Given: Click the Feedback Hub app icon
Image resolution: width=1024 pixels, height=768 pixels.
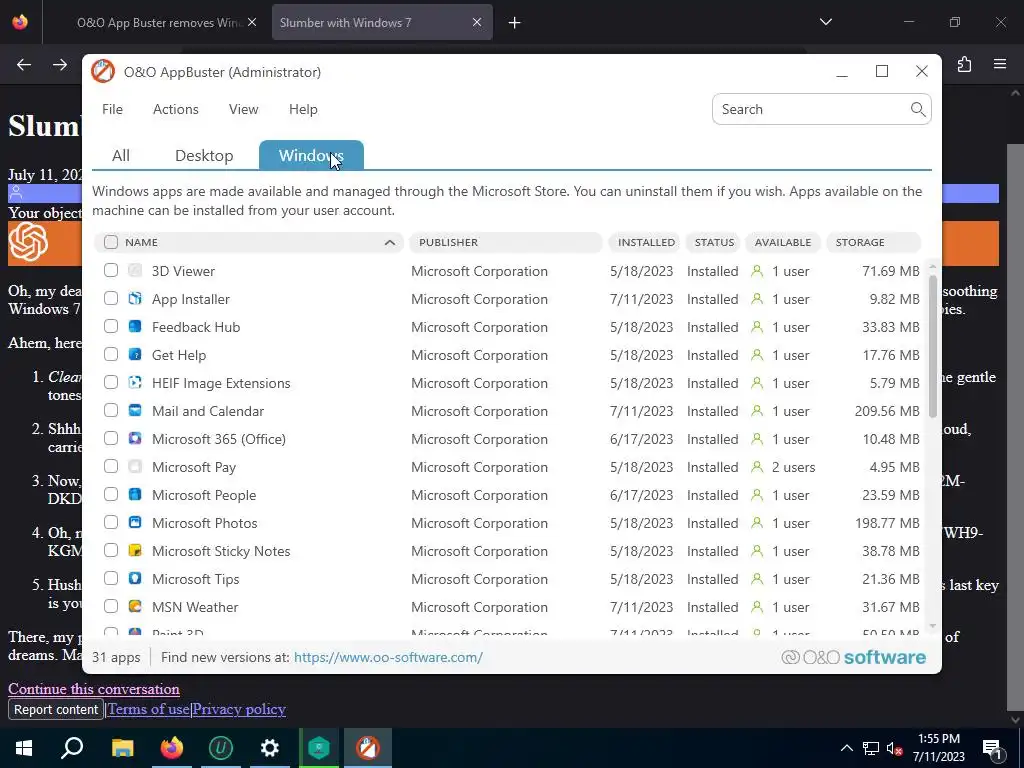Looking at the screenshot, I should [x=135, y=327].
